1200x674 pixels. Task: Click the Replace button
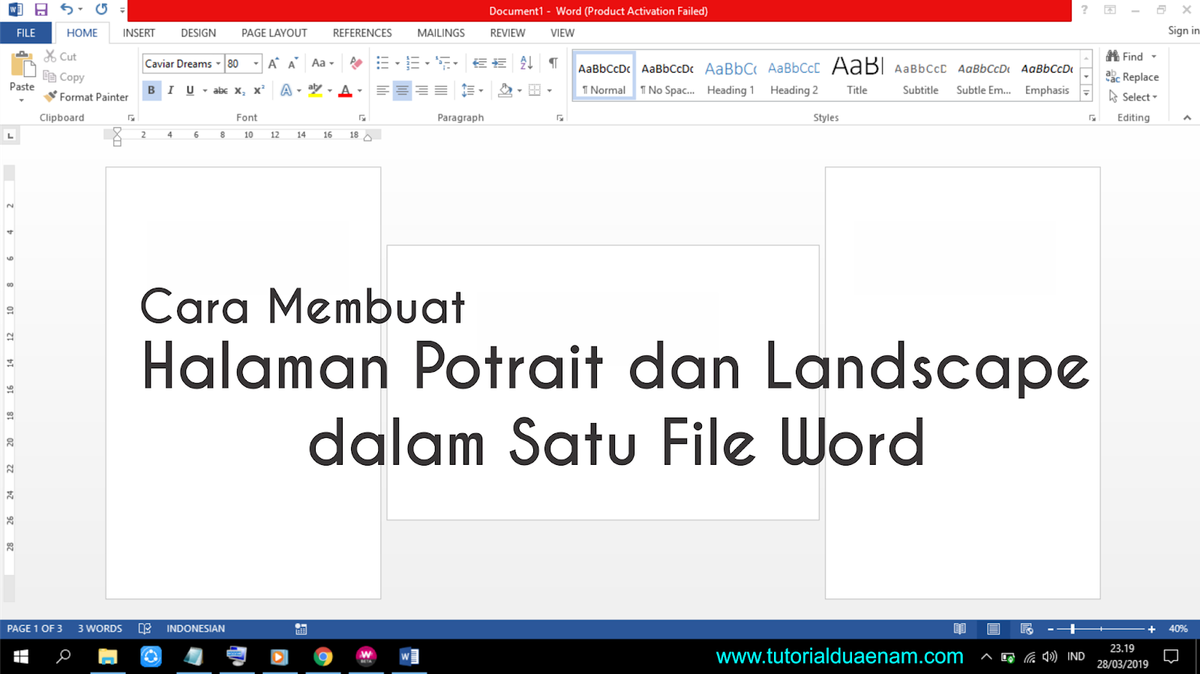1132,77
